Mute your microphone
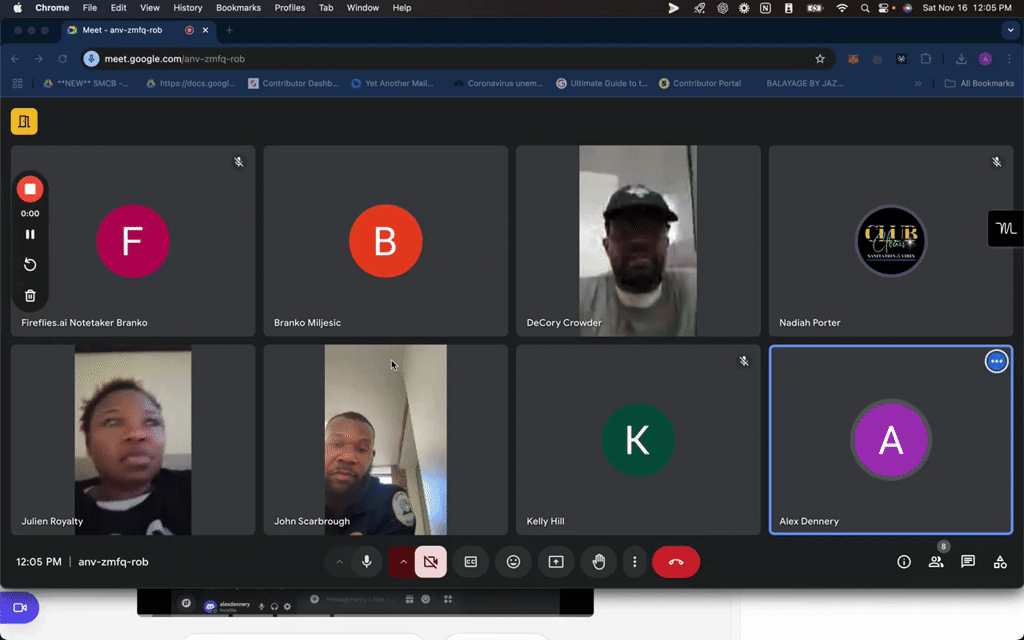Image resolution: width=1024 pixels, height=640 pixels. click(366, 562)
